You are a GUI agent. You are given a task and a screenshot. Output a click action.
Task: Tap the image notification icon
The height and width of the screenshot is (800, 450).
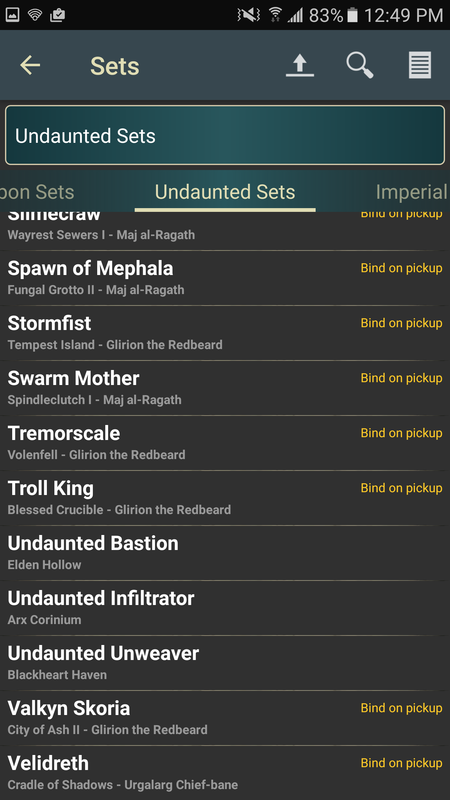12,15
